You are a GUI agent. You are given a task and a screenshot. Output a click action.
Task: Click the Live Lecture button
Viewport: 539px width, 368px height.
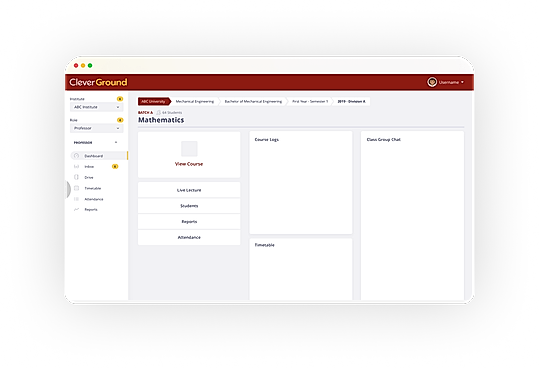(x=189, y=190)
